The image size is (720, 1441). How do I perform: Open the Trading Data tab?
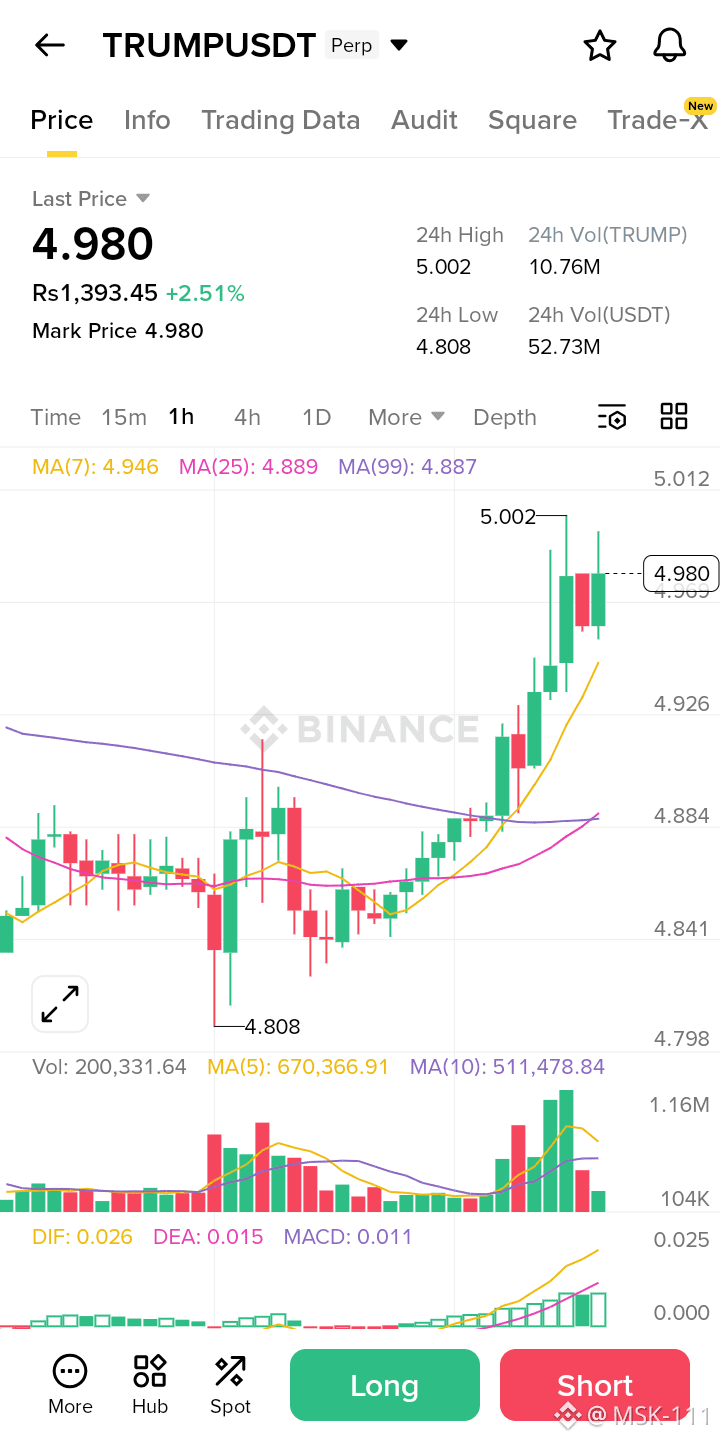pyautogui.click(x=280, y=120)
